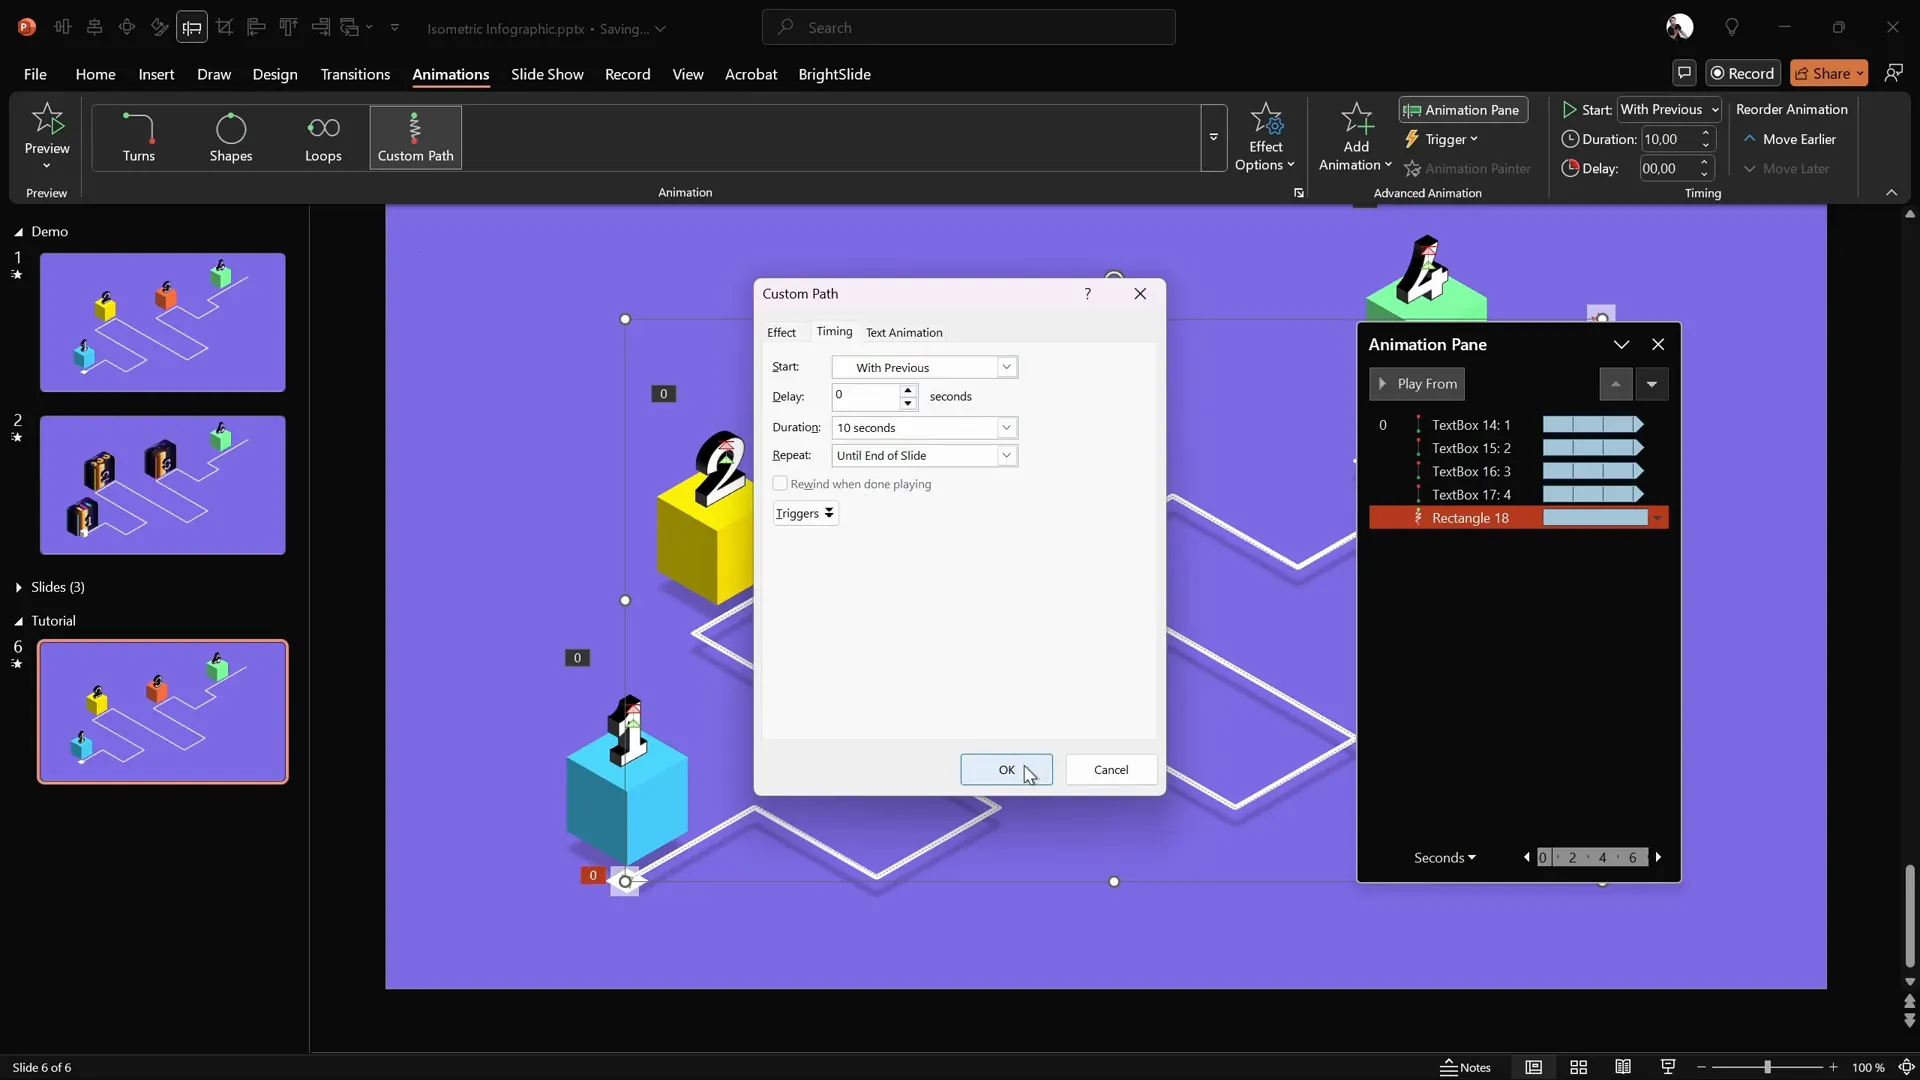
Task: Click the ribbon Duration field
Action: click(1669, 139)
